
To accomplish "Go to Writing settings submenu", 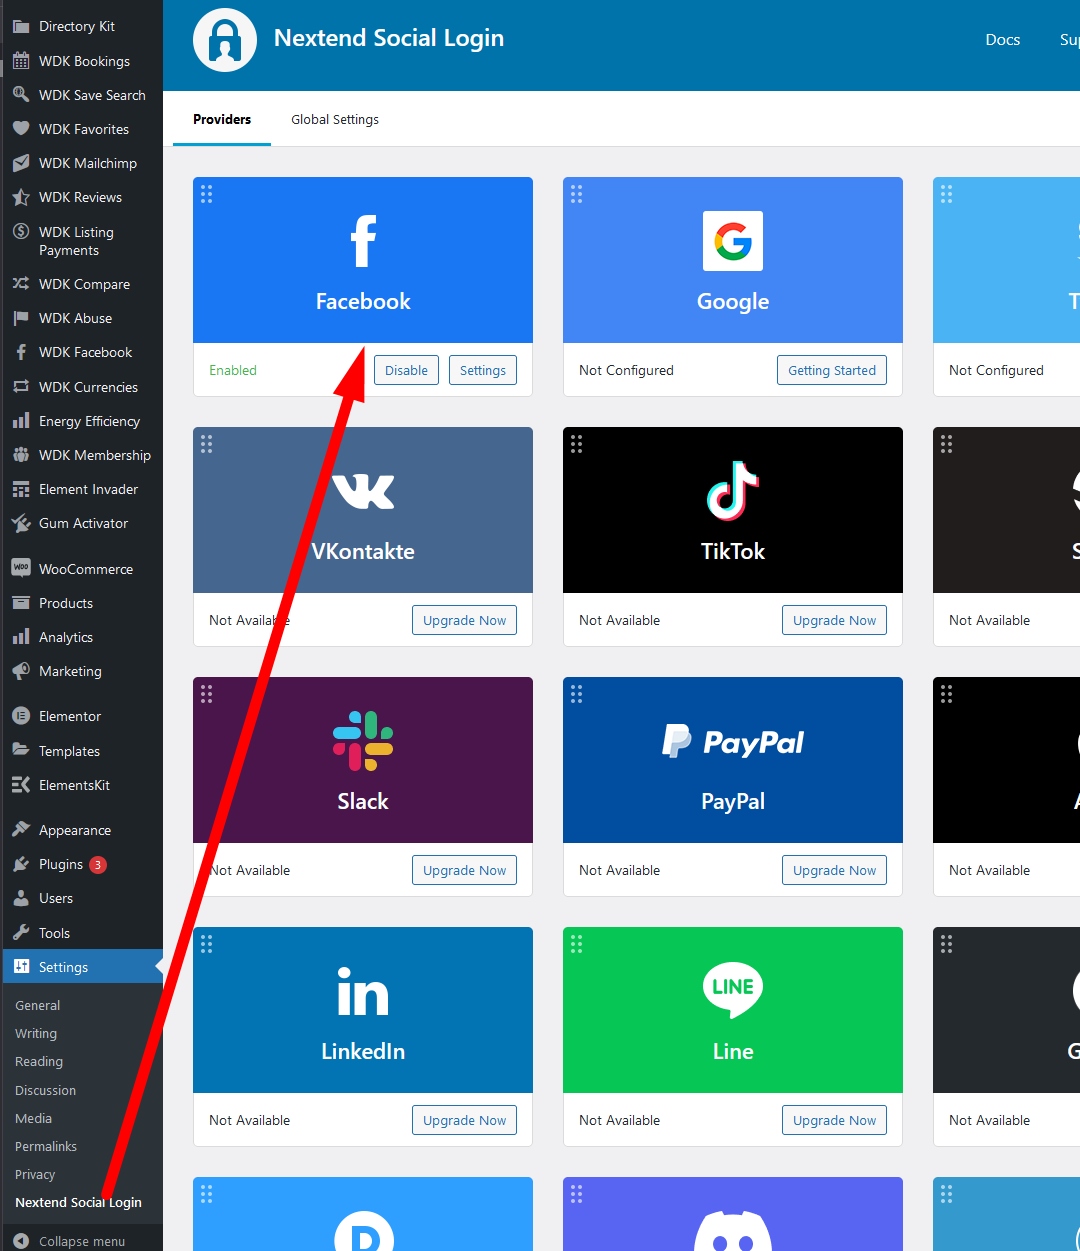I will 36,1033.
